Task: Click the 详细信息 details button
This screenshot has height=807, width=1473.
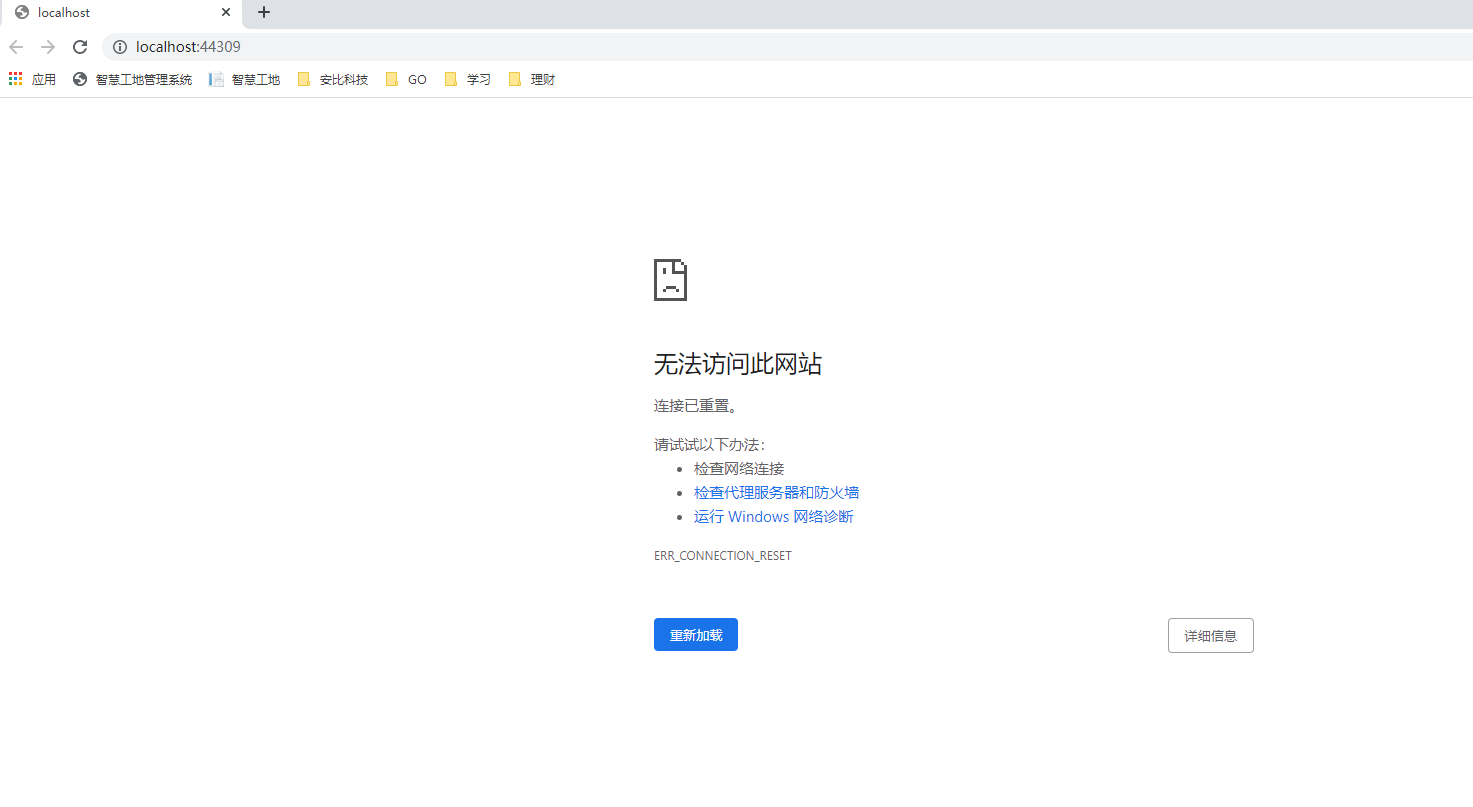Action: (1210, 635)
